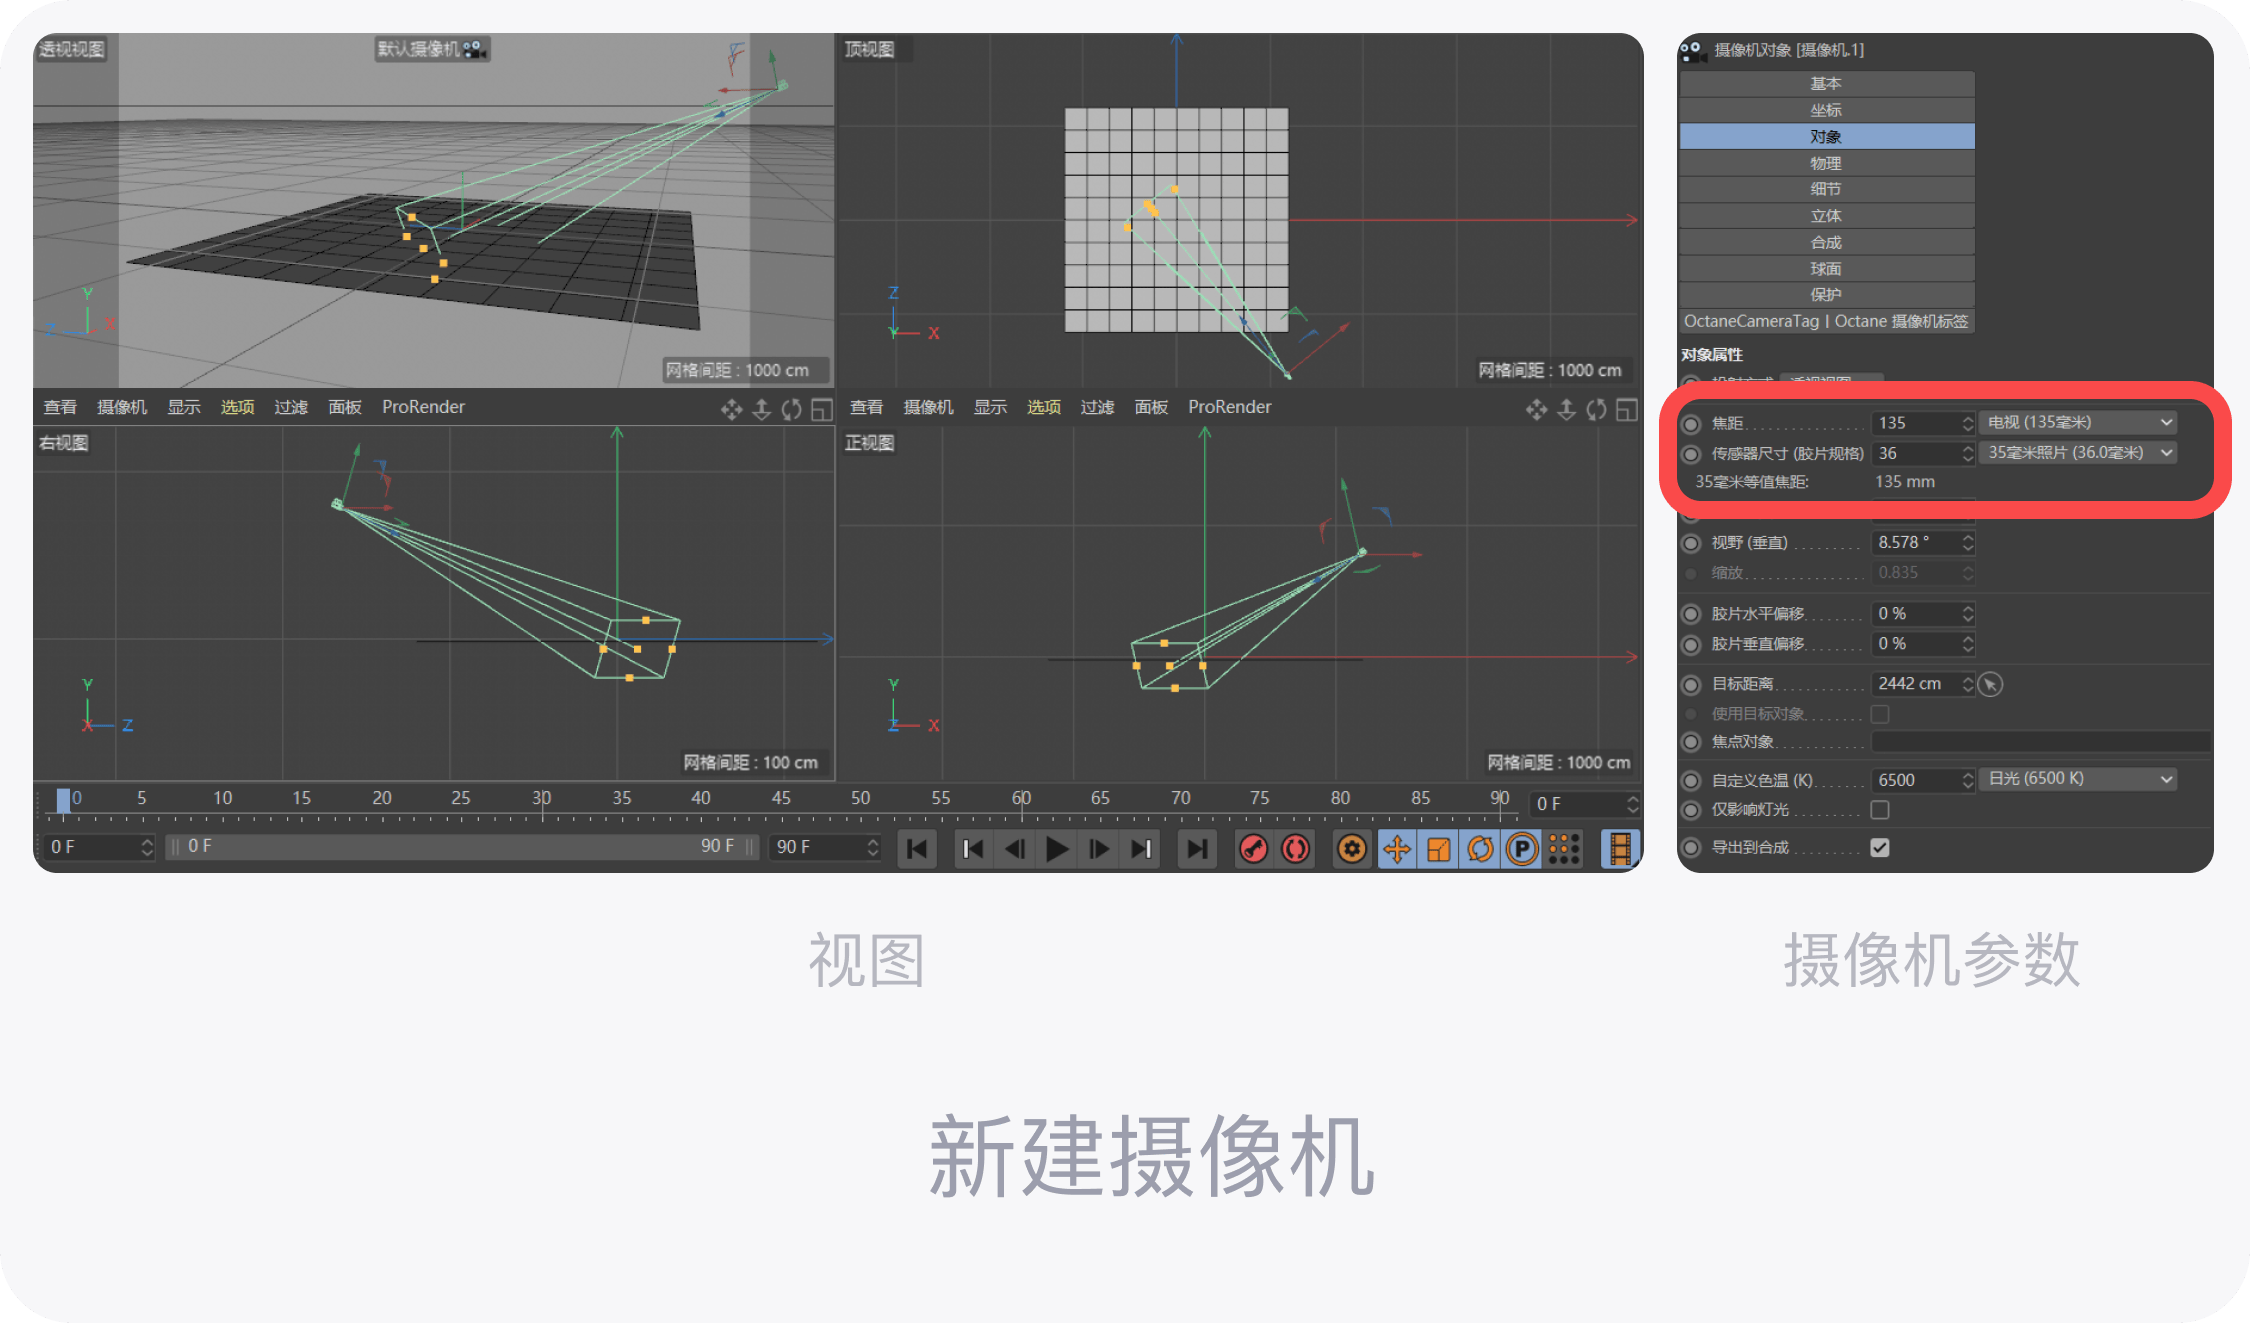Open the 35毫米照片 sensor size dropdown
Screen dimensions: 2250x1323
coord(2078,453)
